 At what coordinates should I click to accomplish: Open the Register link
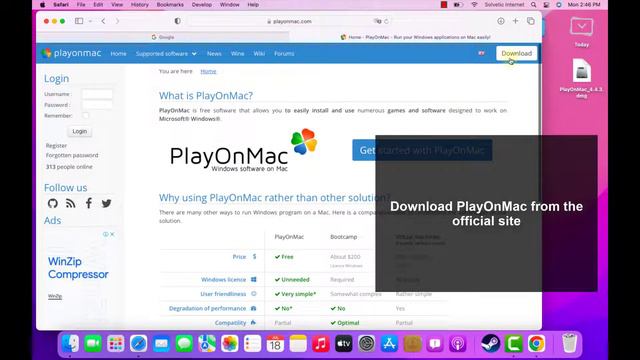[x=56, y=145]
